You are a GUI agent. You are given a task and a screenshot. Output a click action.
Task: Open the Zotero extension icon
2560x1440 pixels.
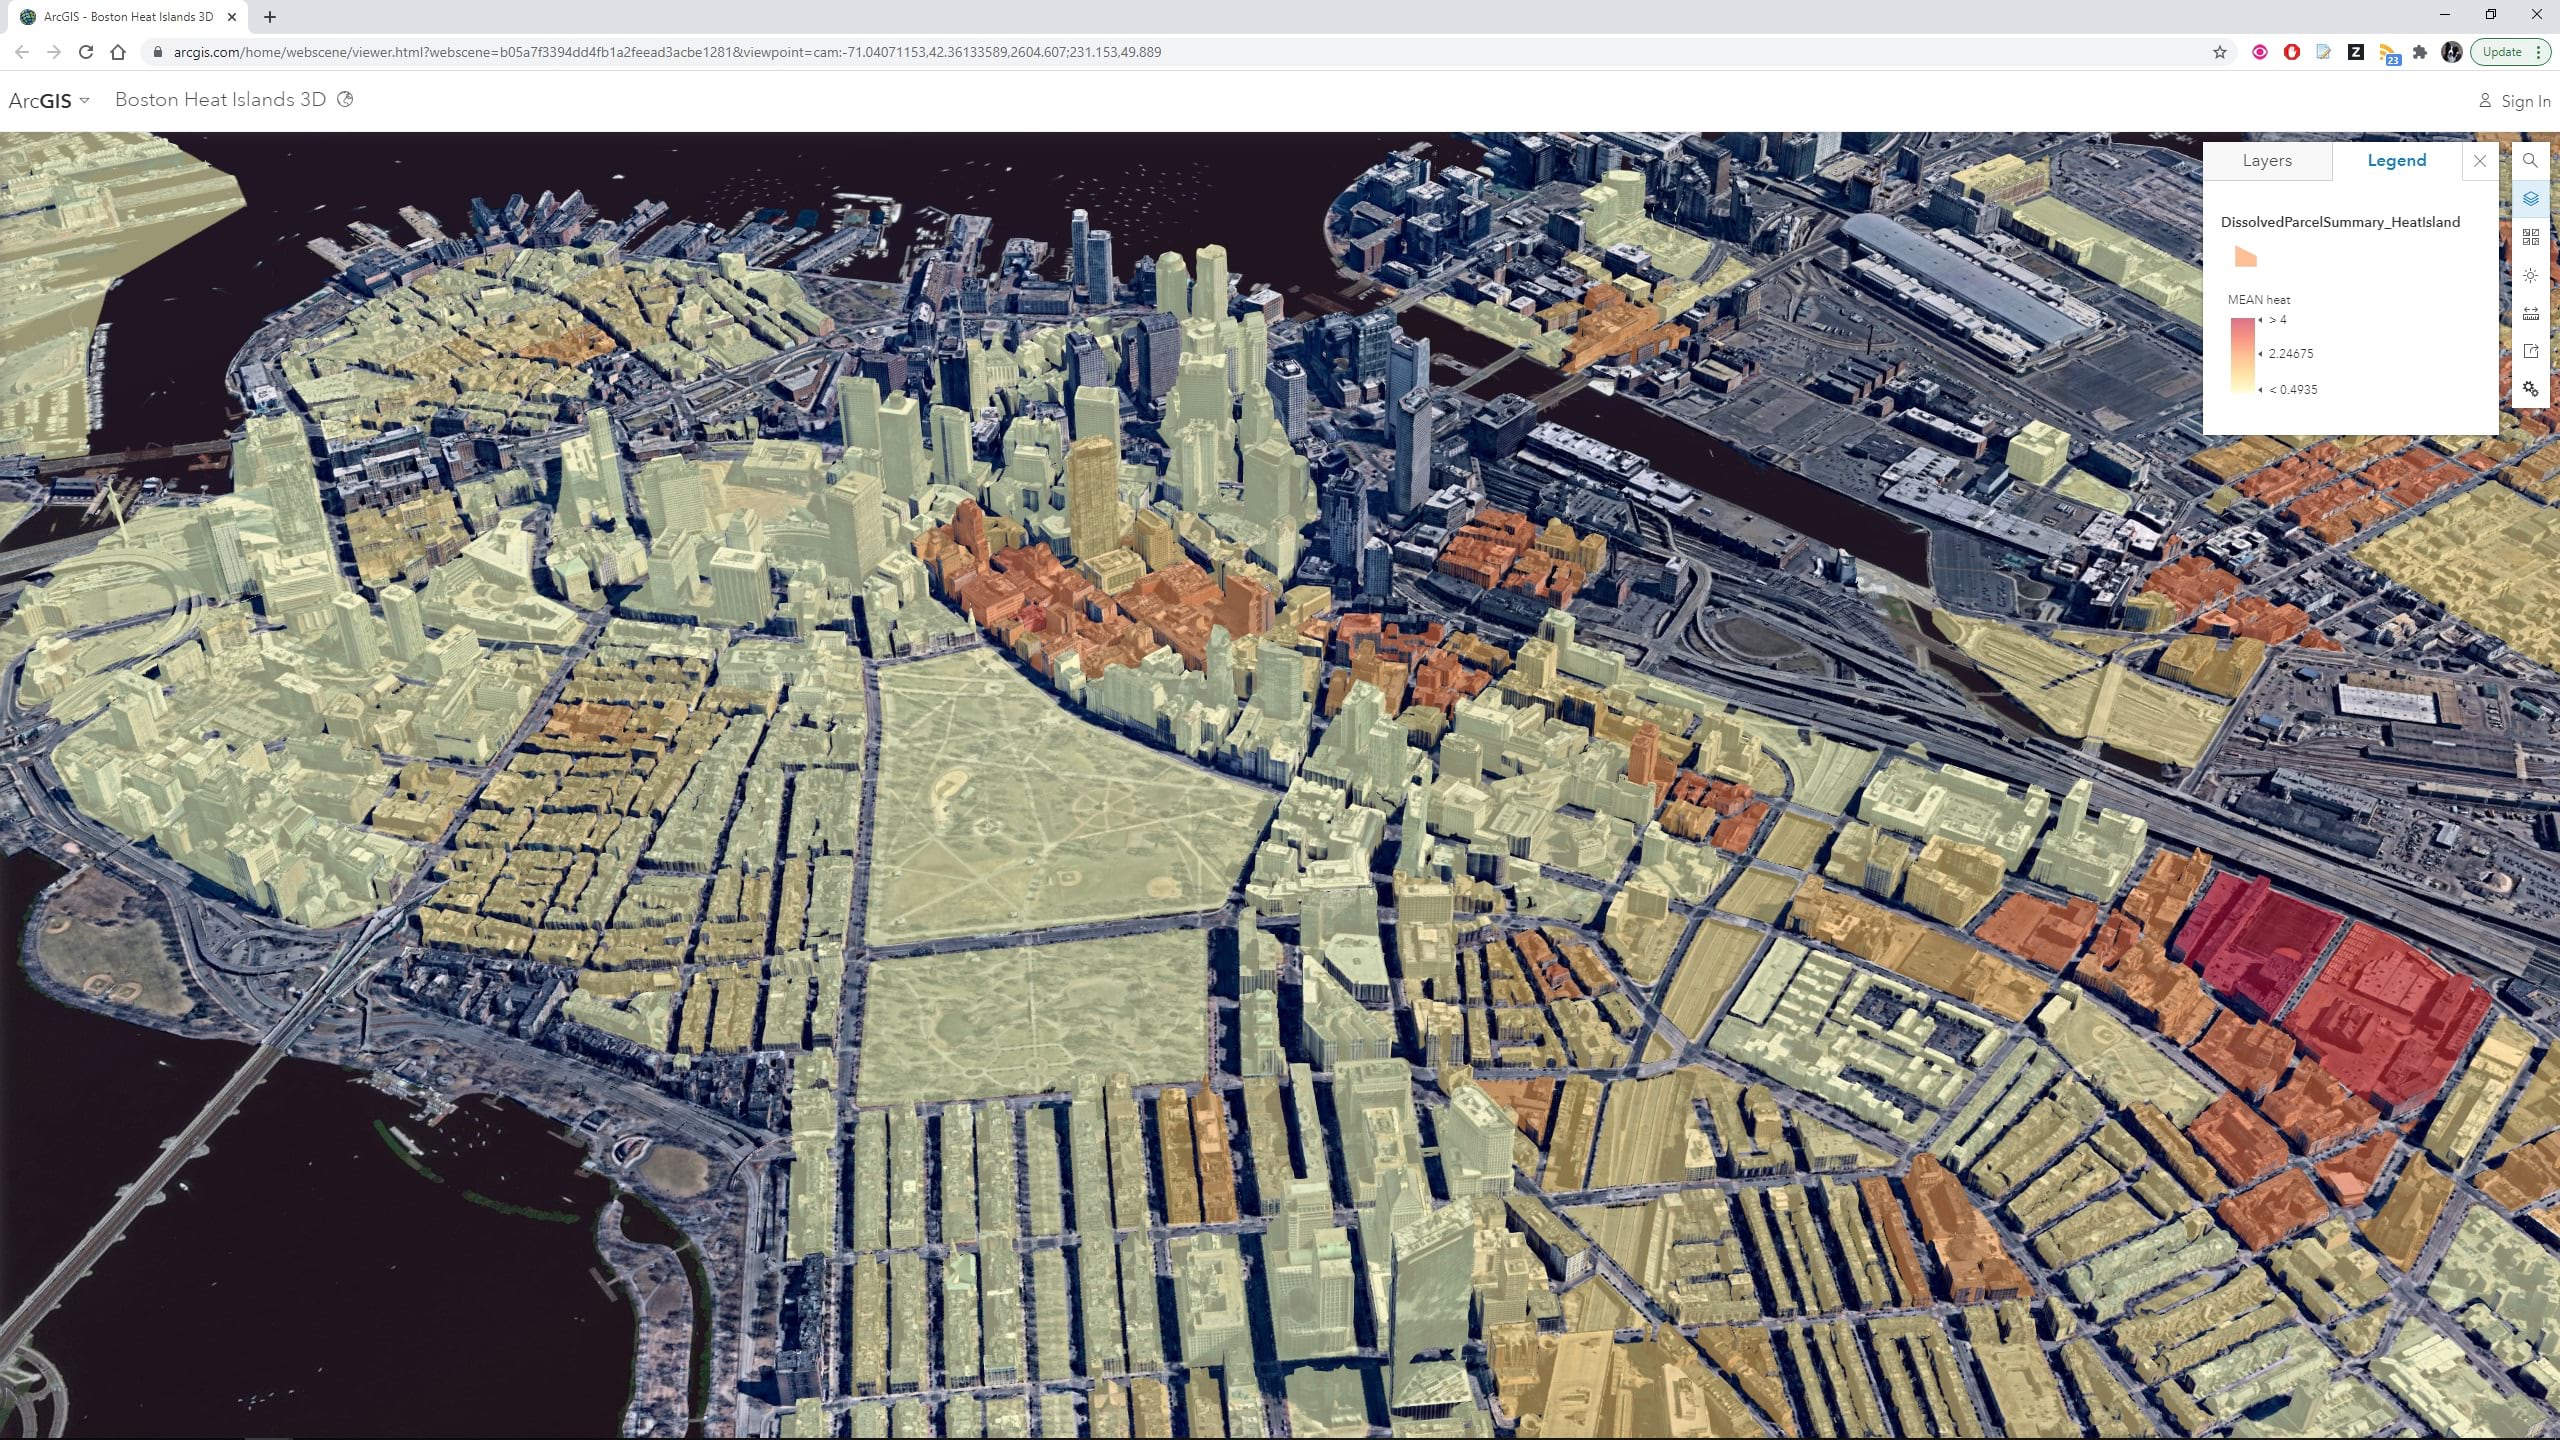point(2356,51)
